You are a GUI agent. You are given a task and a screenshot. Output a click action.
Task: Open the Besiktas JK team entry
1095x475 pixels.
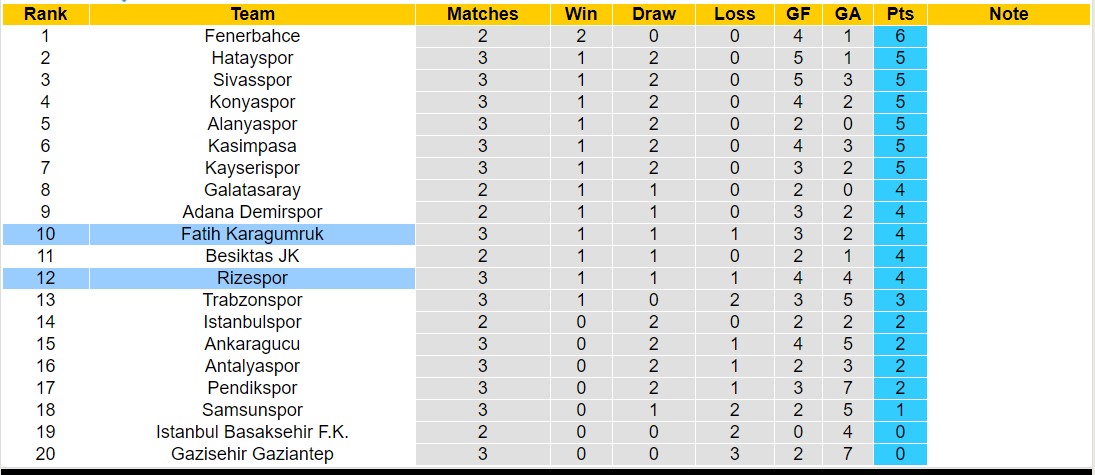(x=252, y=256)
